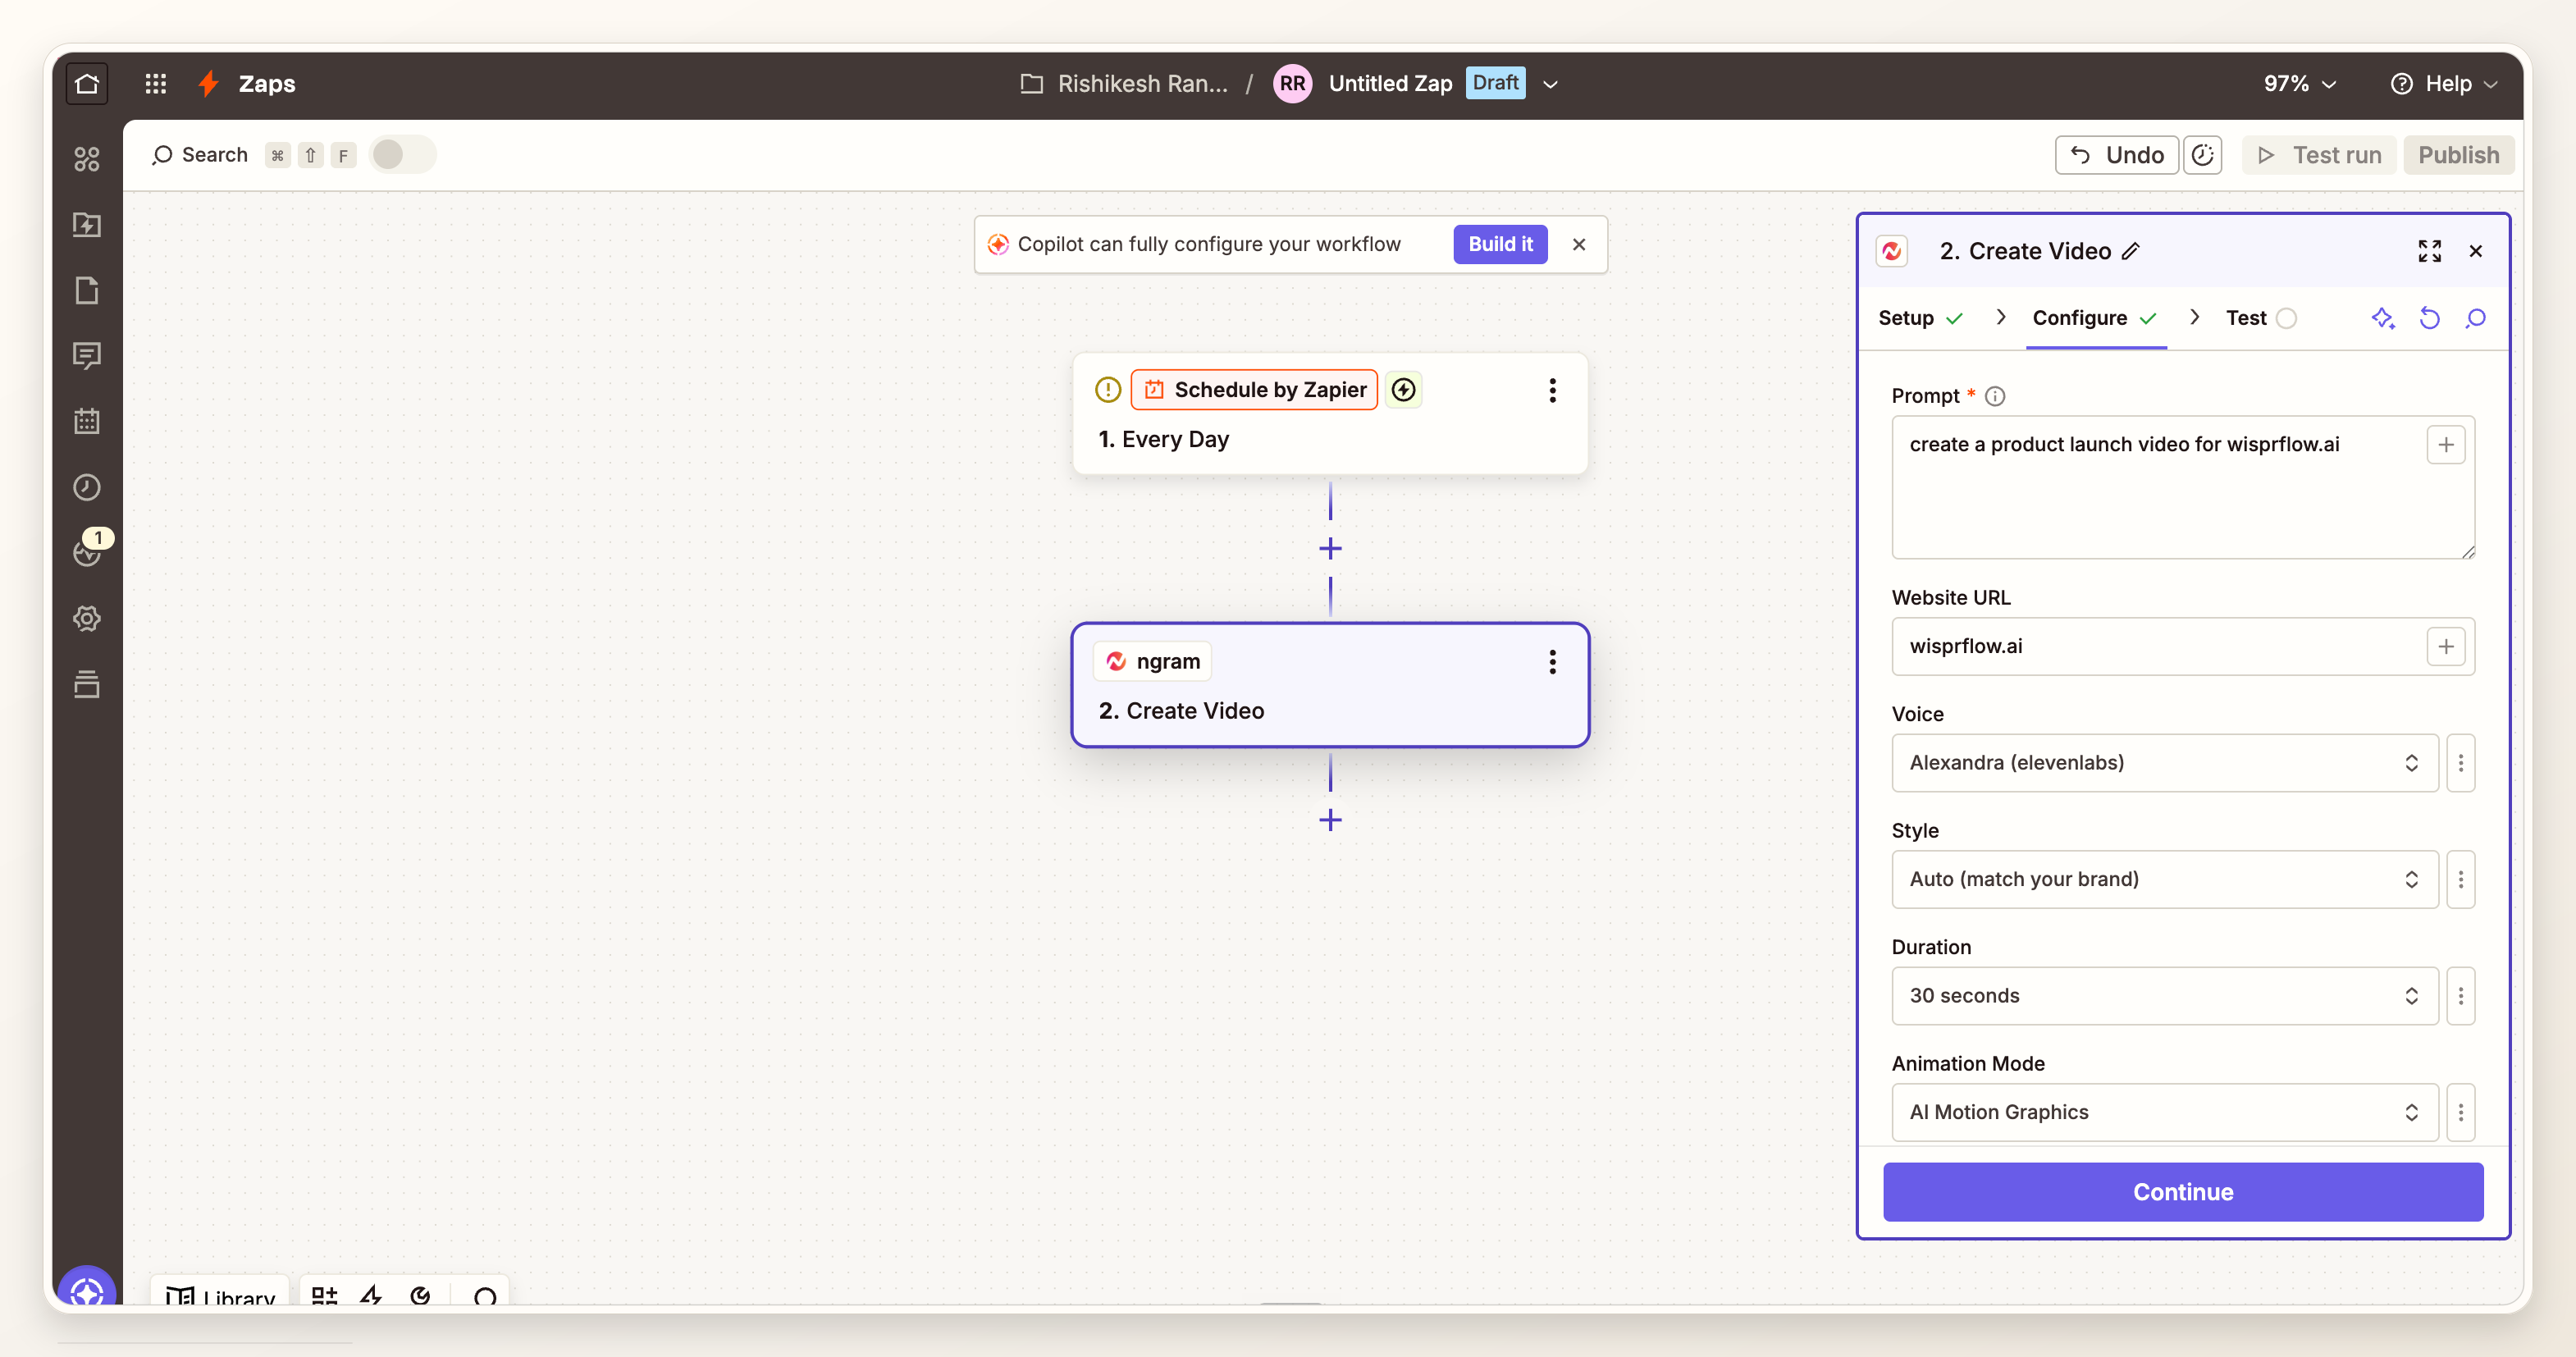Click the refresh fields icon in panel
Image resolution: width=2576 pixels, height=1357 pixels.
point(2430,318)
